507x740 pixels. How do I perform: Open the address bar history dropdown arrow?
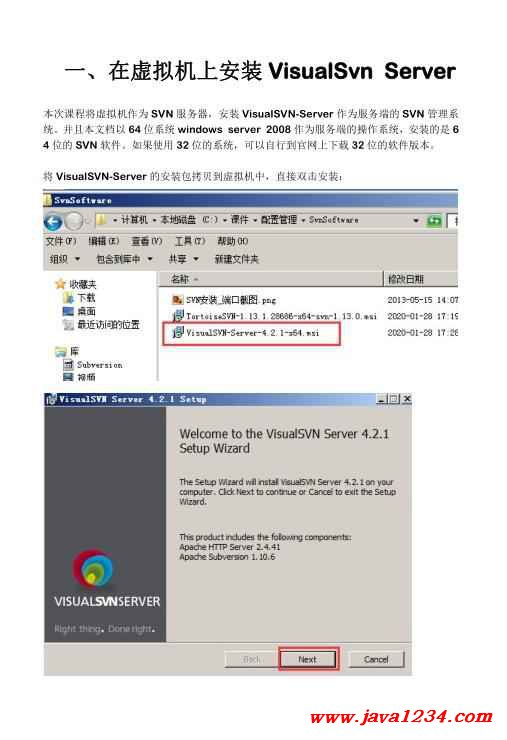click(416, 220)
